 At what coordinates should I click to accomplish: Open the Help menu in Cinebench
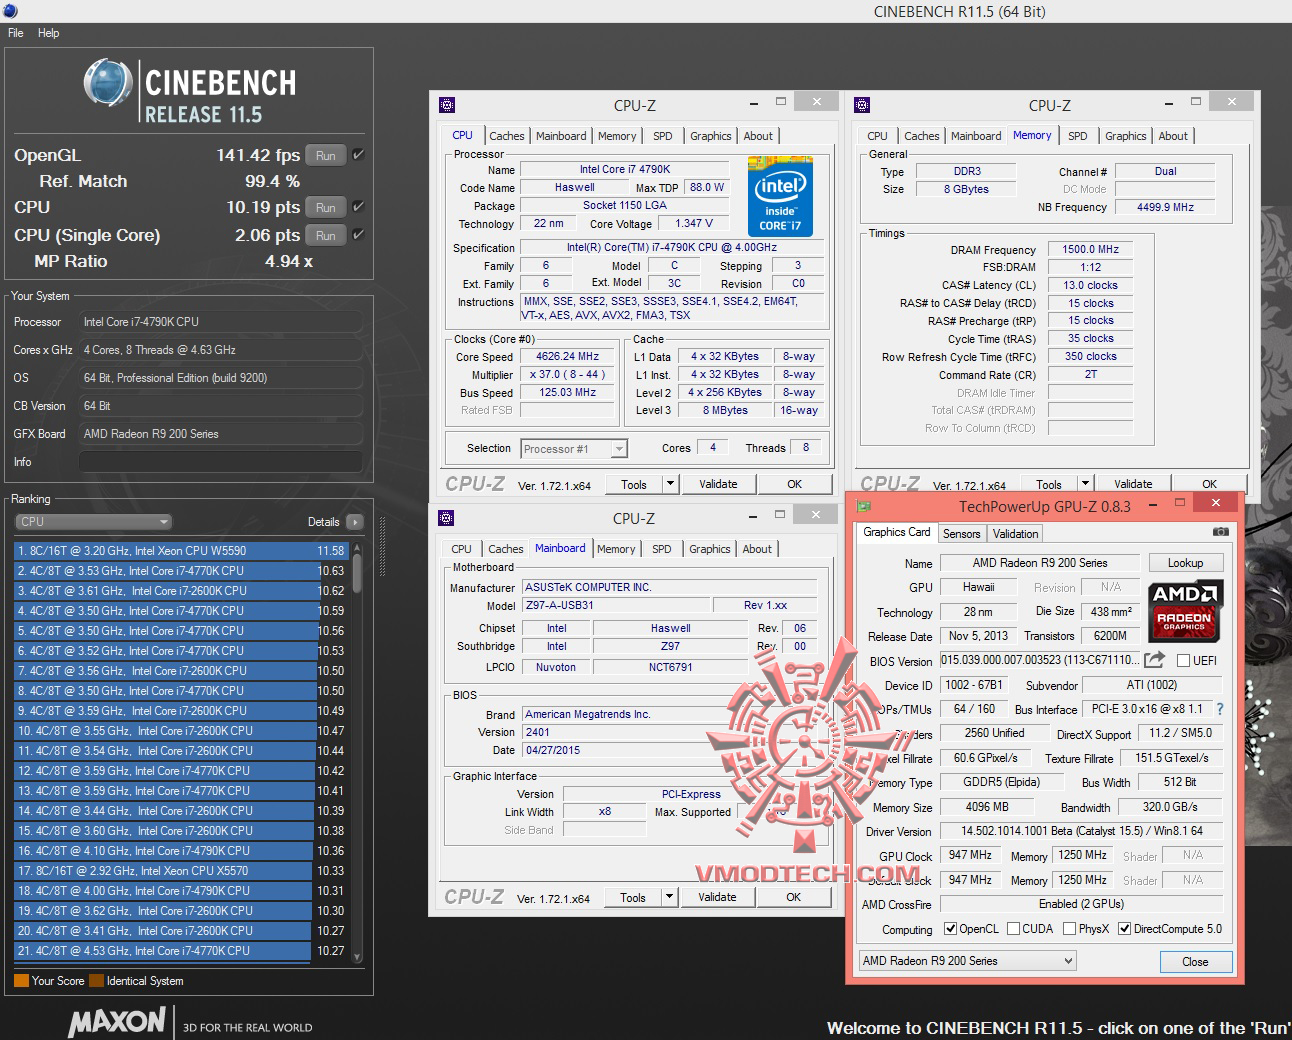[x=48, y=33]
